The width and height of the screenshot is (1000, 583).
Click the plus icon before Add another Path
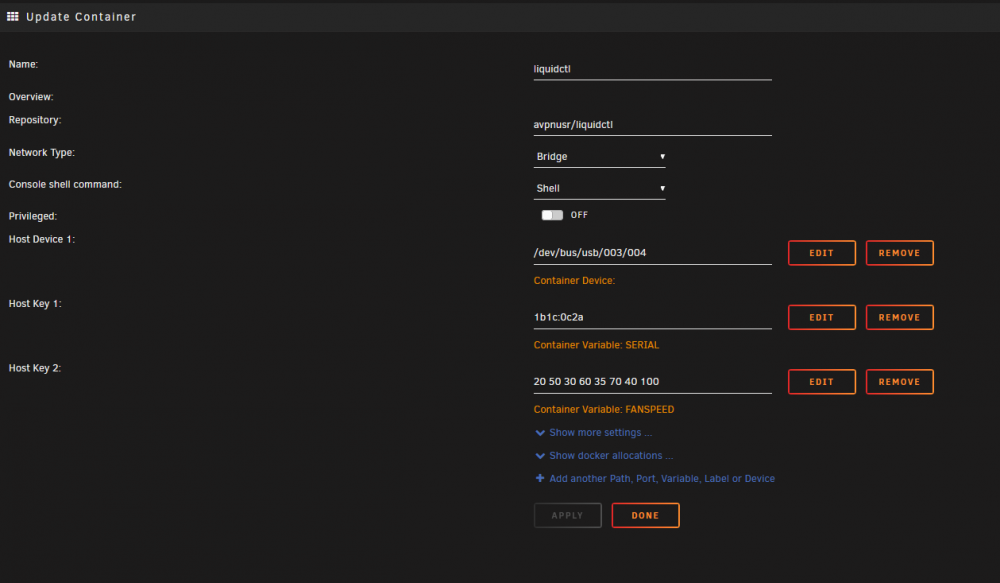(540, 478)
